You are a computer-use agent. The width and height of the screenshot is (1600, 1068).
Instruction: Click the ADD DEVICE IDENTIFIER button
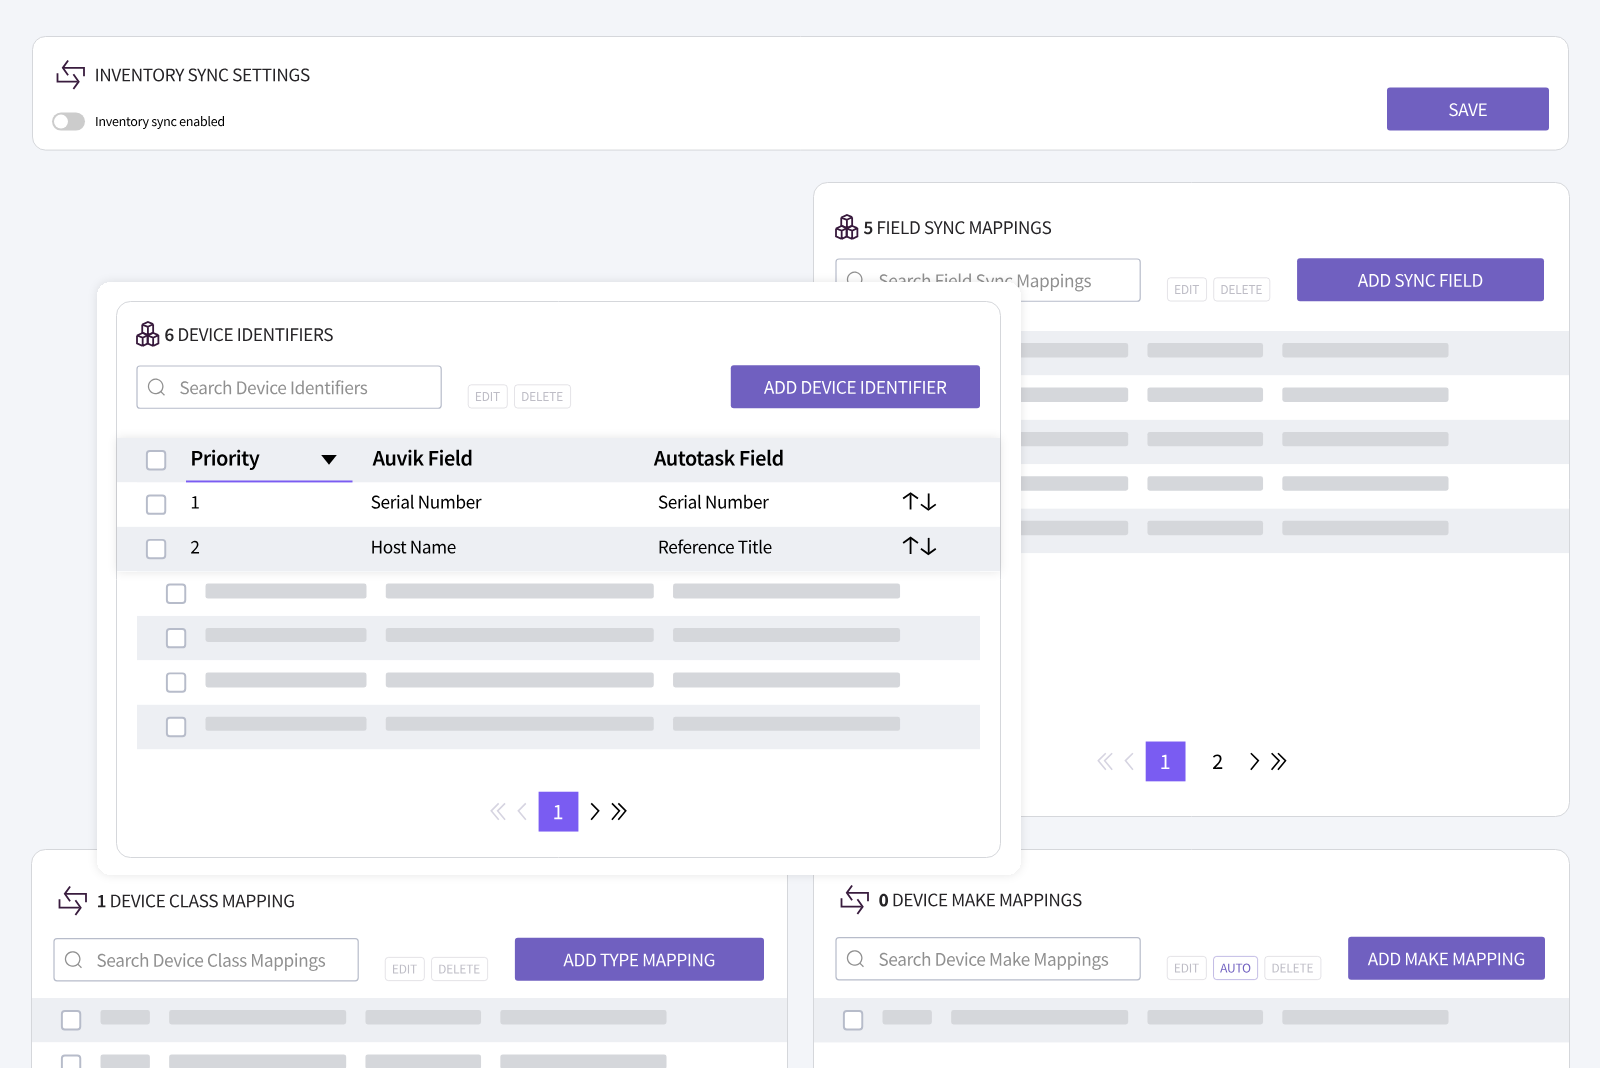coord(855,387)
